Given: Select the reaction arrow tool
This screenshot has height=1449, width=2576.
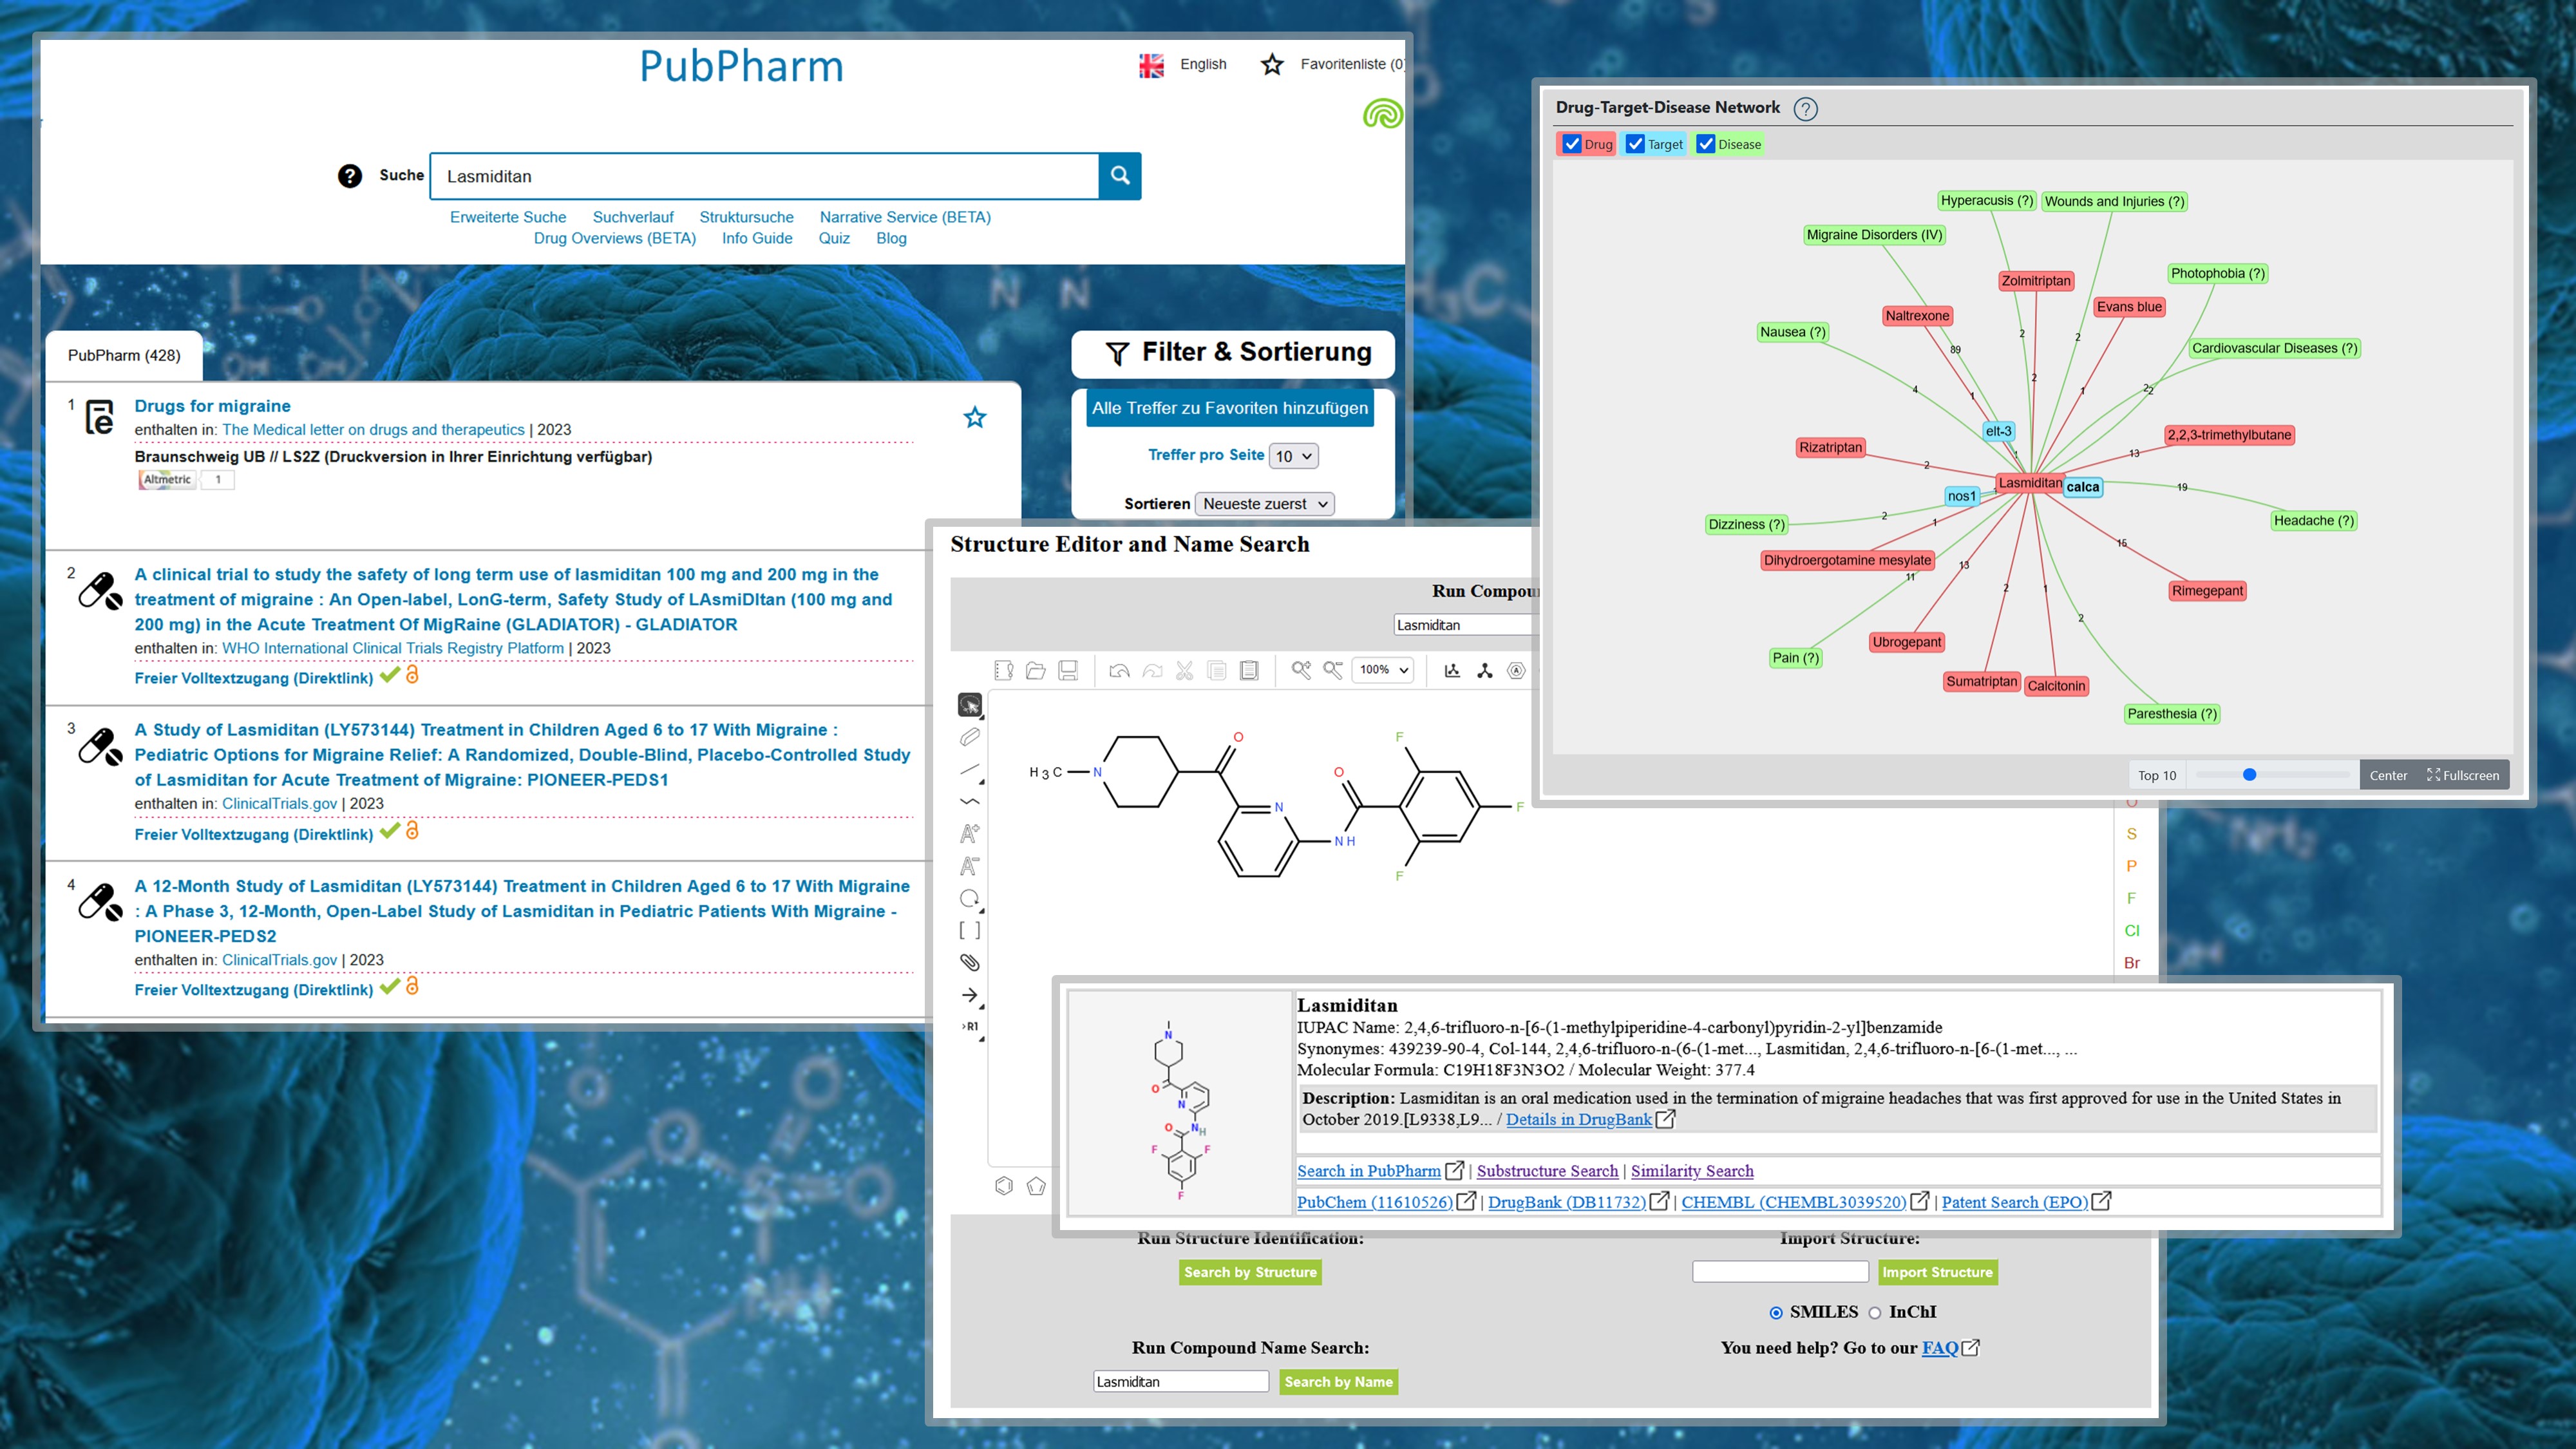Looking at the screenshot, I should click(969, 995).
